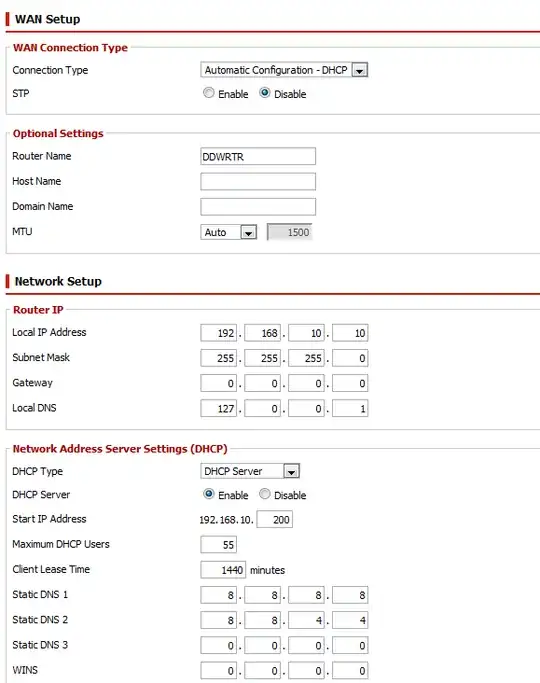540x683 pixels.
Task: Edit Local DNS second octet
Action: coord(262,409)
